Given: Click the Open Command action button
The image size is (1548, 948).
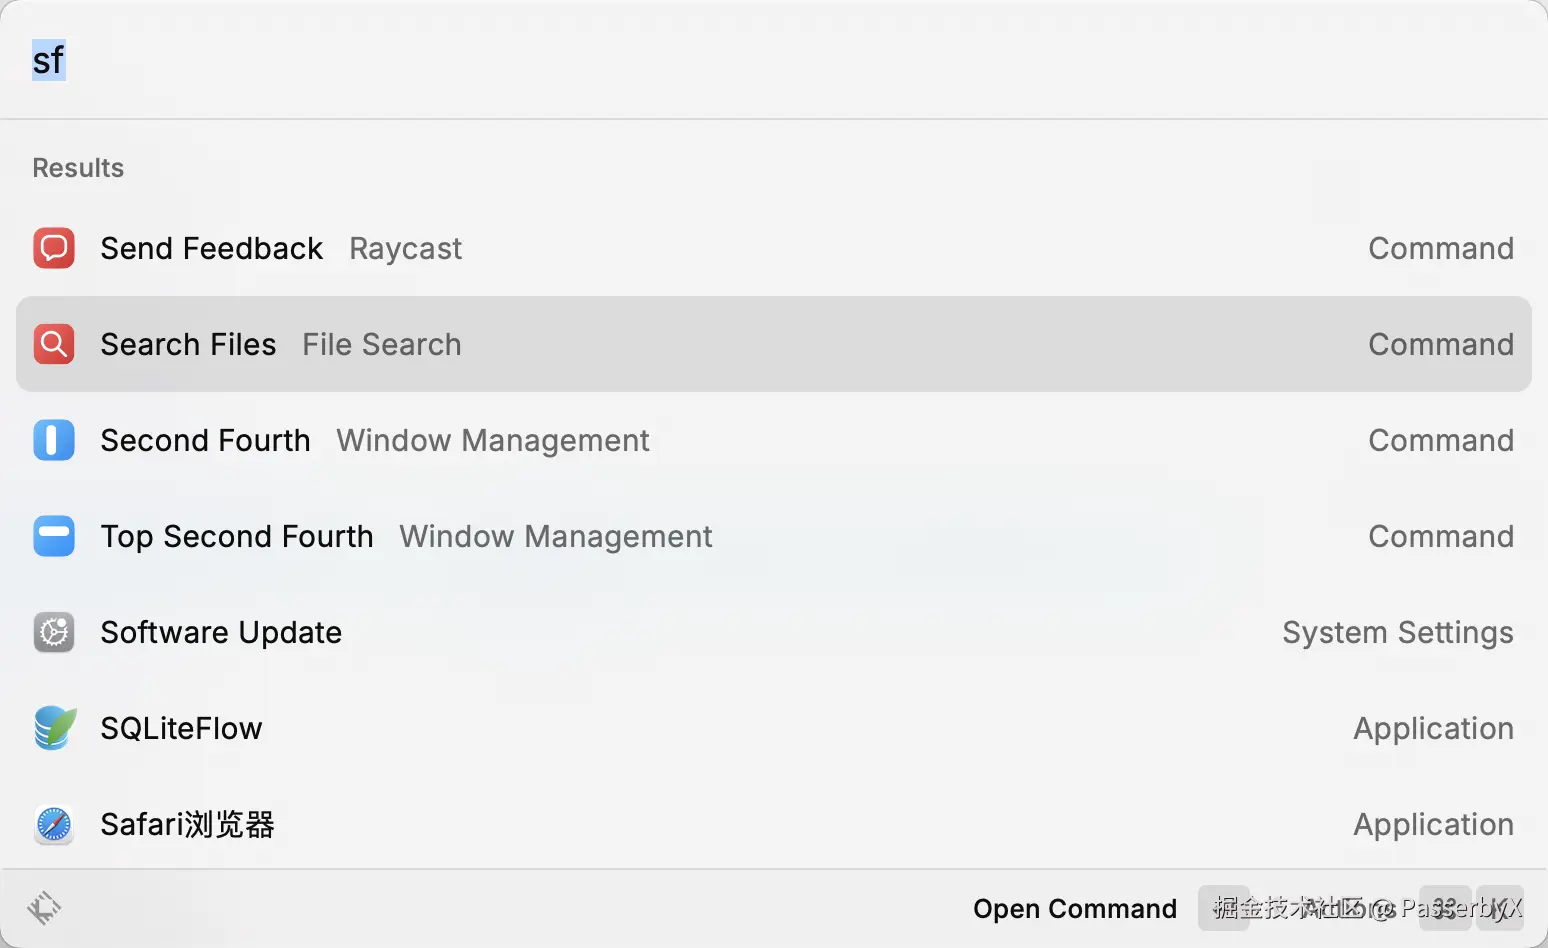Looking at the screenshot, I should (1074, 908).
